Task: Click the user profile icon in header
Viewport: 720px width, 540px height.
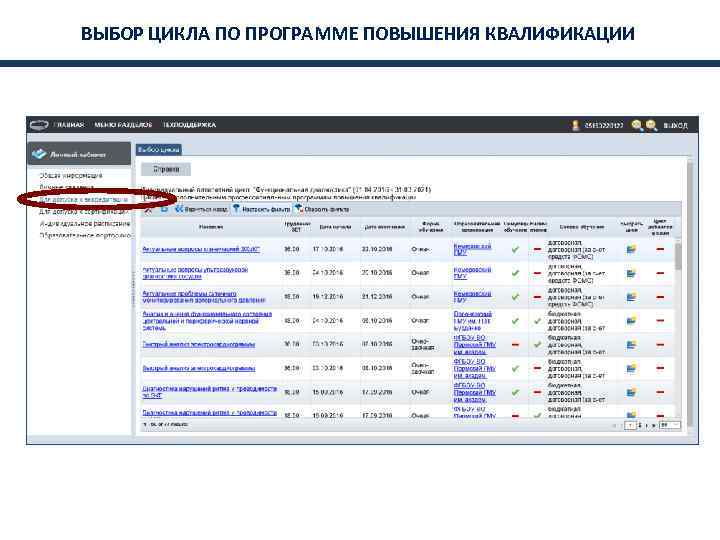Action: (x=576, y=125)
